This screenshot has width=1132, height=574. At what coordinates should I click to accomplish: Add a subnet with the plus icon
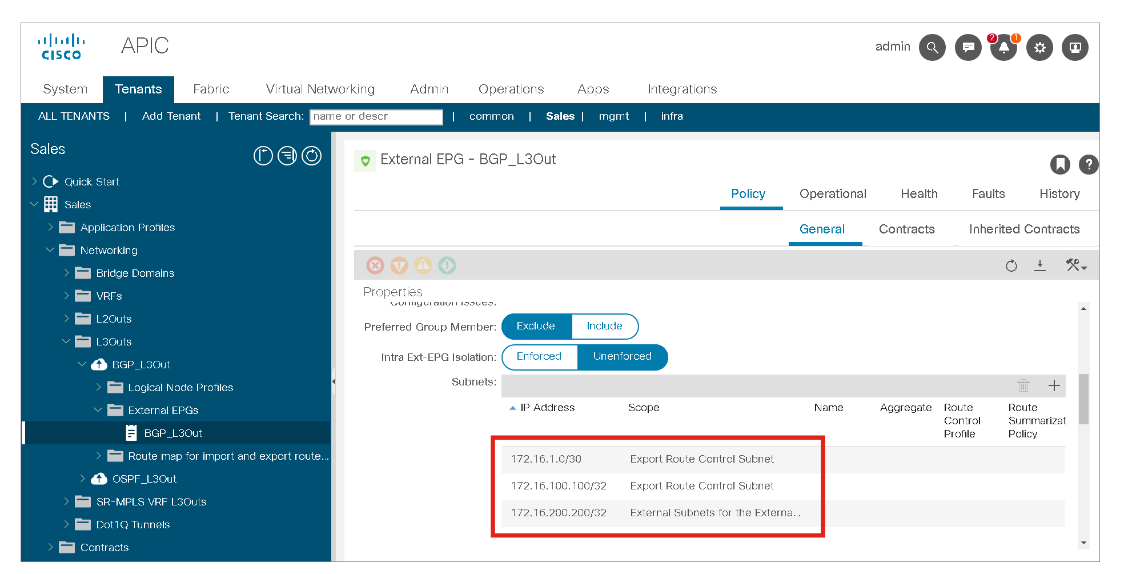click(1053, 385)
